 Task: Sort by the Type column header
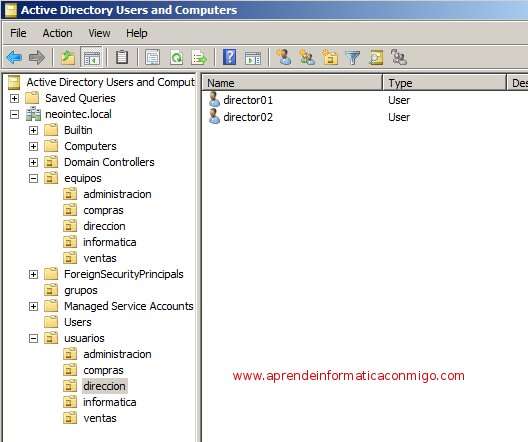coord(444,83)
